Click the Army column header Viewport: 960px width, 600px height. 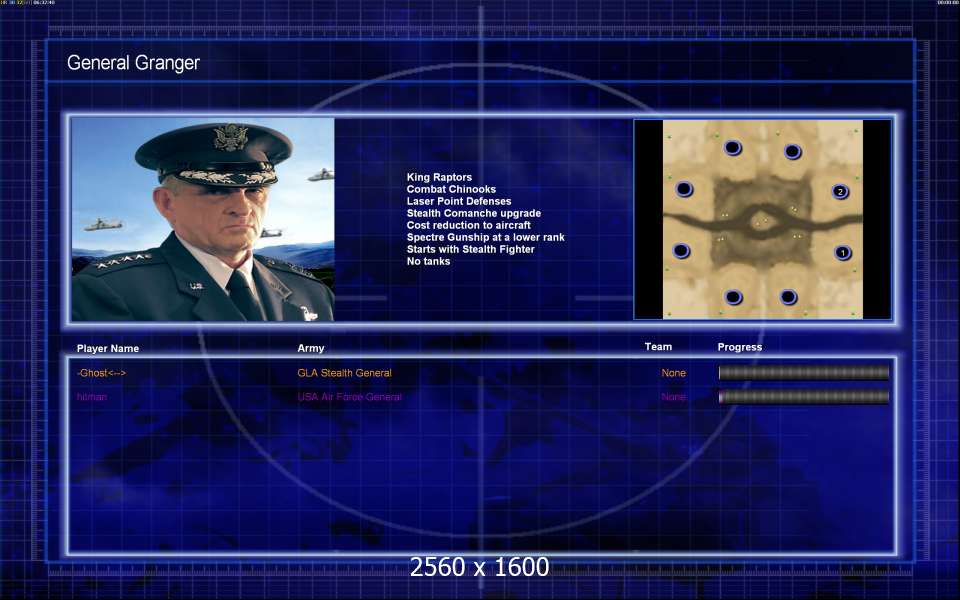[310, 348]
